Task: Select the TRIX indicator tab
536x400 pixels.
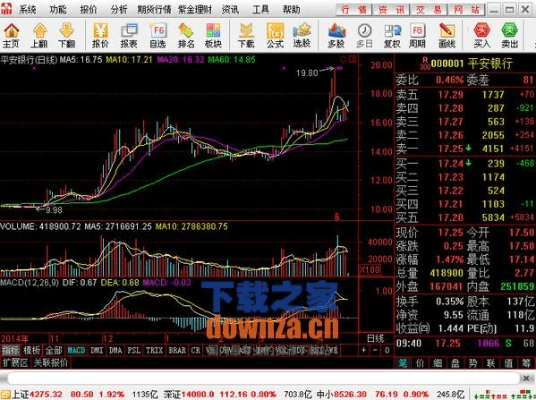Action: tap(154, 350)
